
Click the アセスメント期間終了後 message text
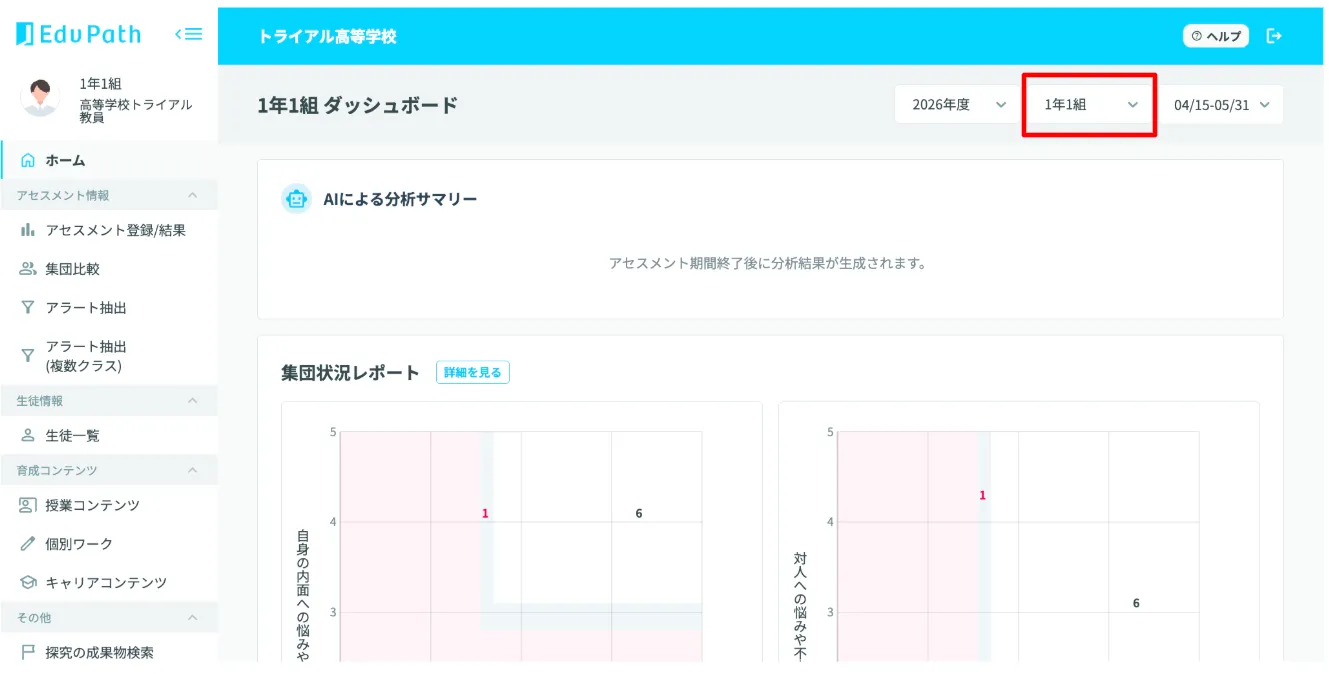[x=769, y=264]
